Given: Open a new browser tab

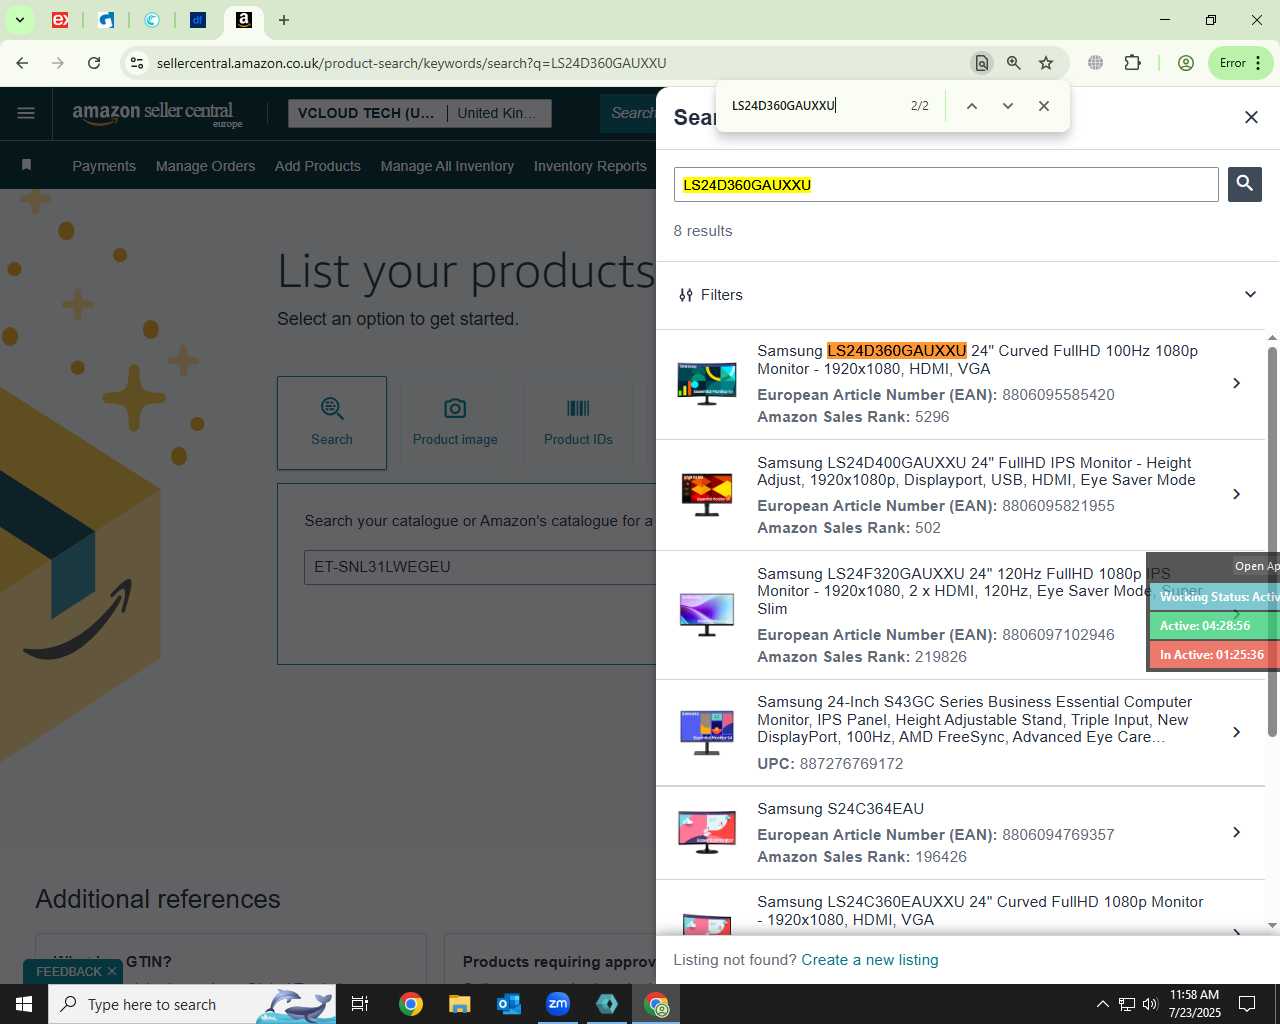Looking at the screenshot, I should 284,20.
